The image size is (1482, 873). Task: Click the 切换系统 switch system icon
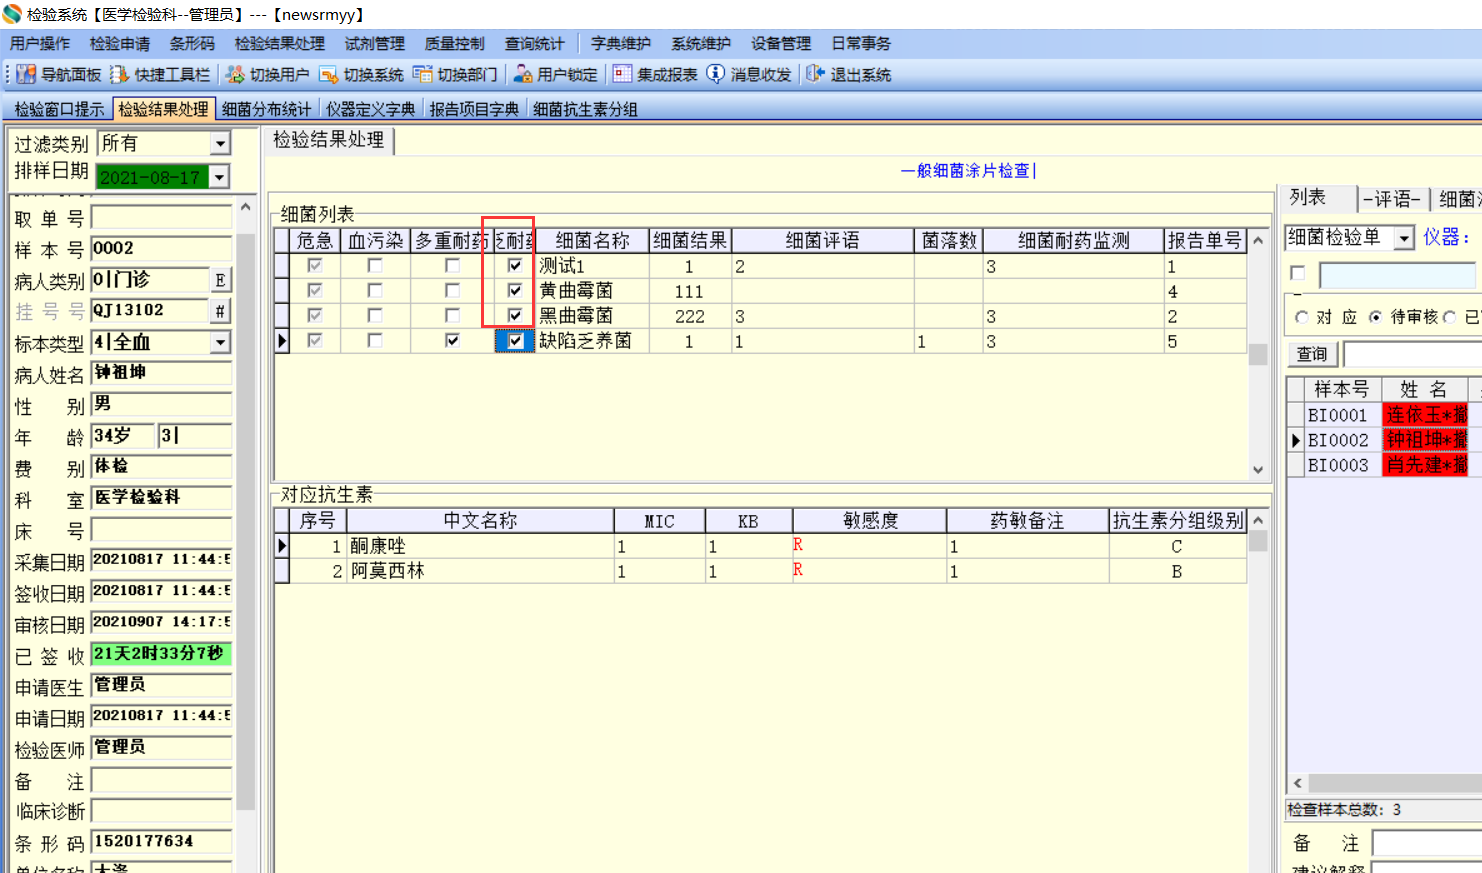coord(329,74)
